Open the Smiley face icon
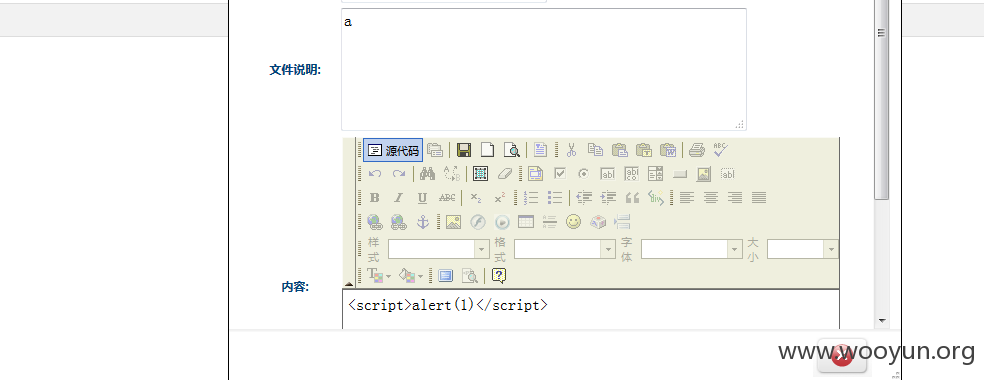 pyautogui.click(x=574, y=221)
